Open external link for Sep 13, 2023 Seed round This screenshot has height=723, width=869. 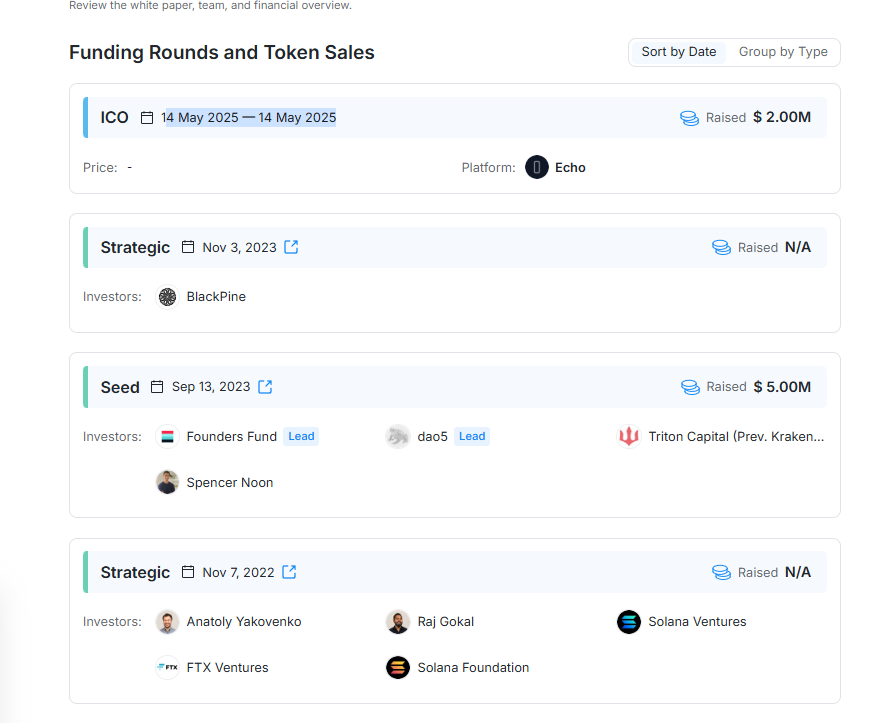click(265, 387)
